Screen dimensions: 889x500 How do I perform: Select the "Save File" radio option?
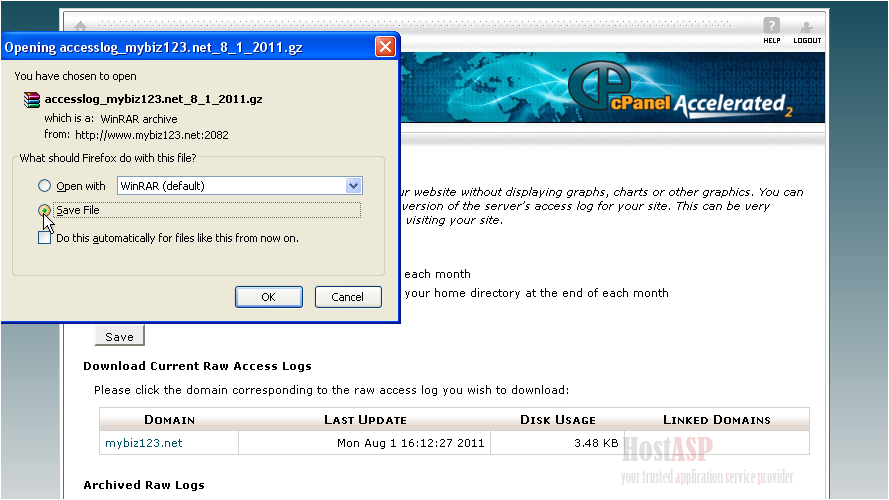[44, 211]
